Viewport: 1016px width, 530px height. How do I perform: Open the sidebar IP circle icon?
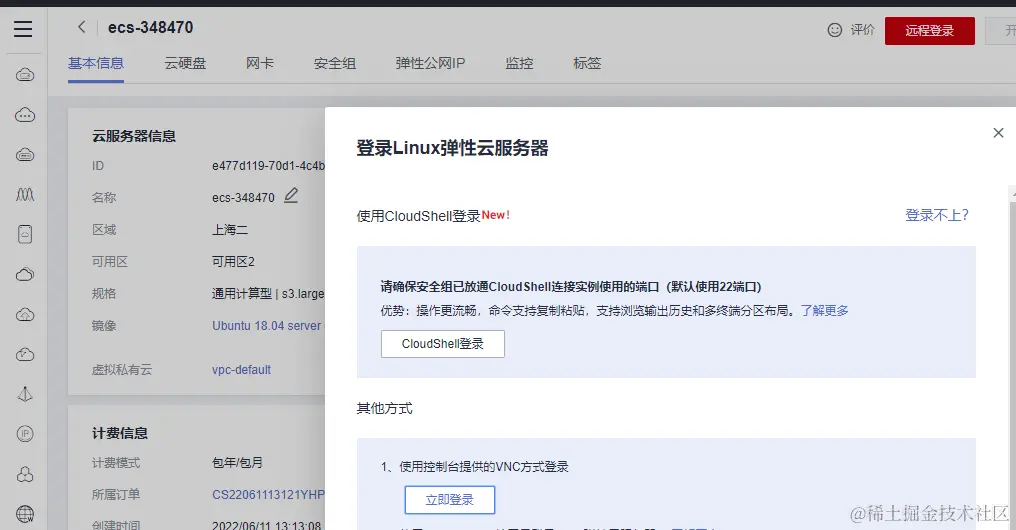click(25, 434)
